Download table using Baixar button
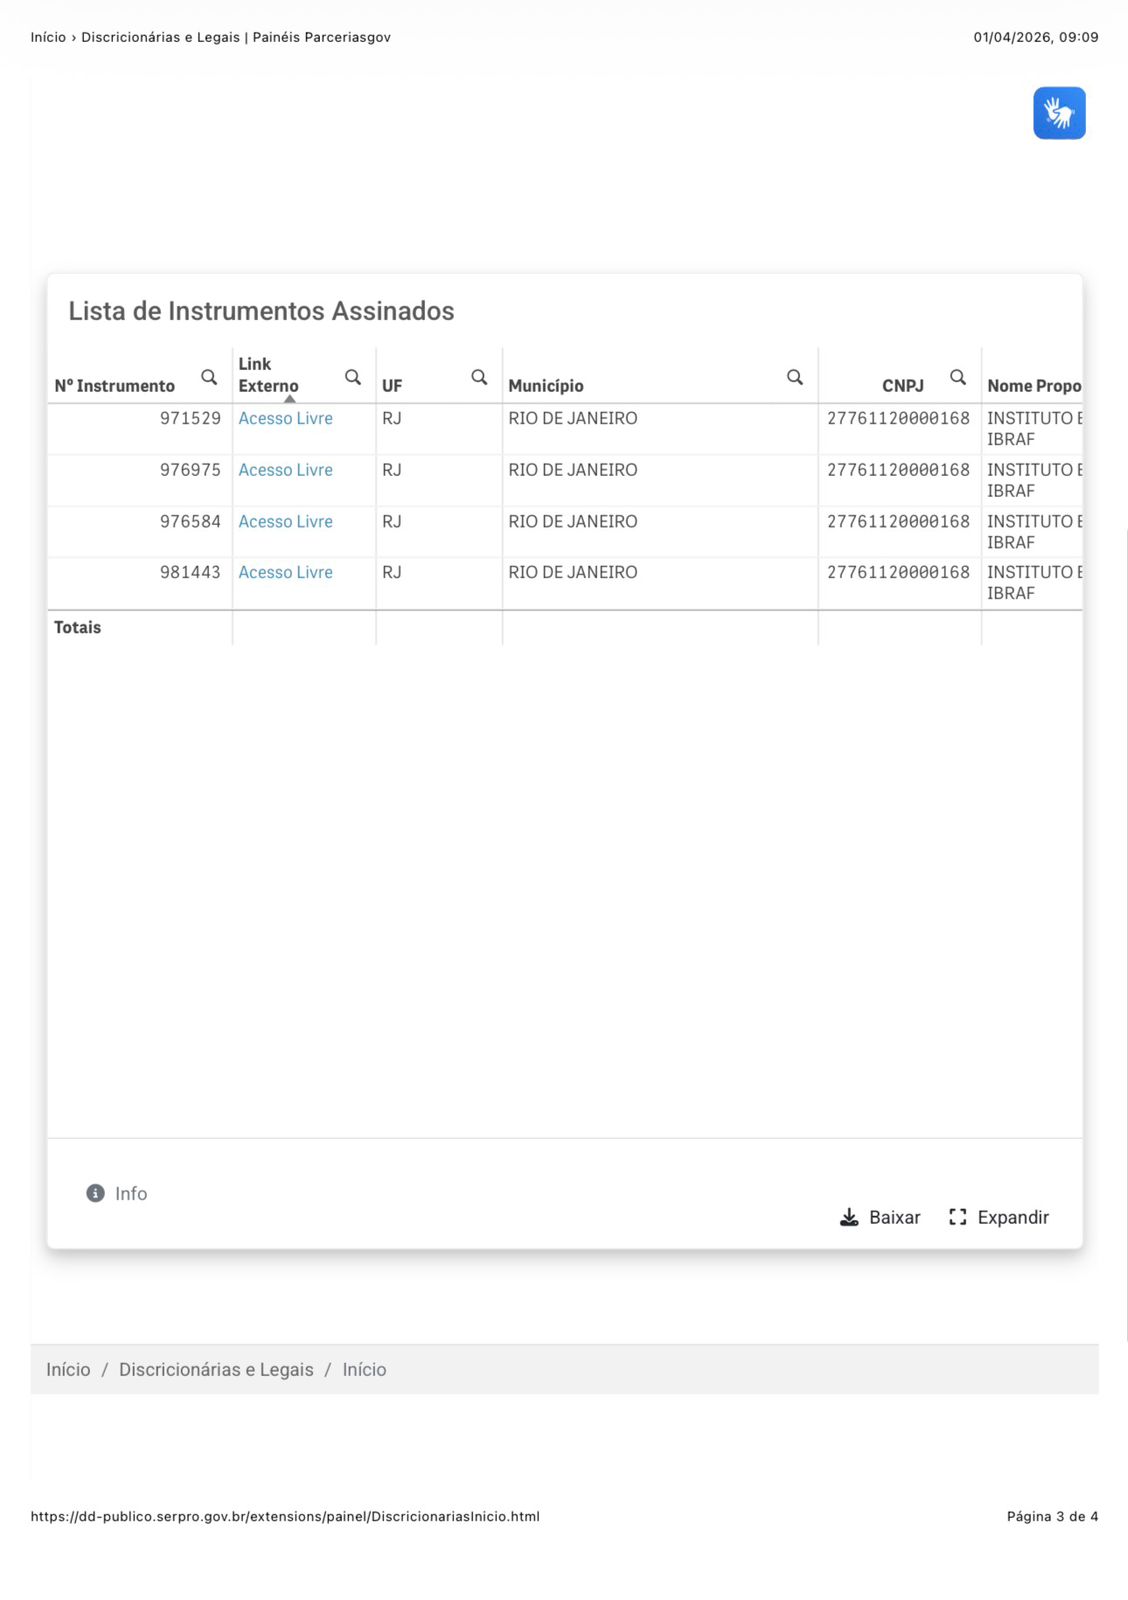 tap(880, 1217)
